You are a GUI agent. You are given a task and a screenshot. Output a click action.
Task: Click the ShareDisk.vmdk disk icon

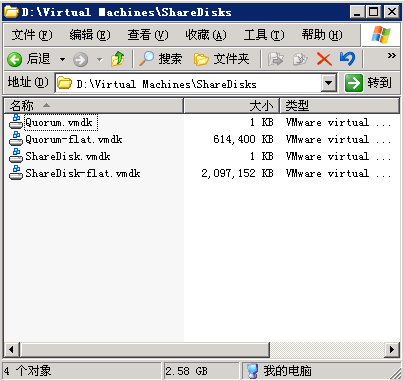click(x=16, y=155)
